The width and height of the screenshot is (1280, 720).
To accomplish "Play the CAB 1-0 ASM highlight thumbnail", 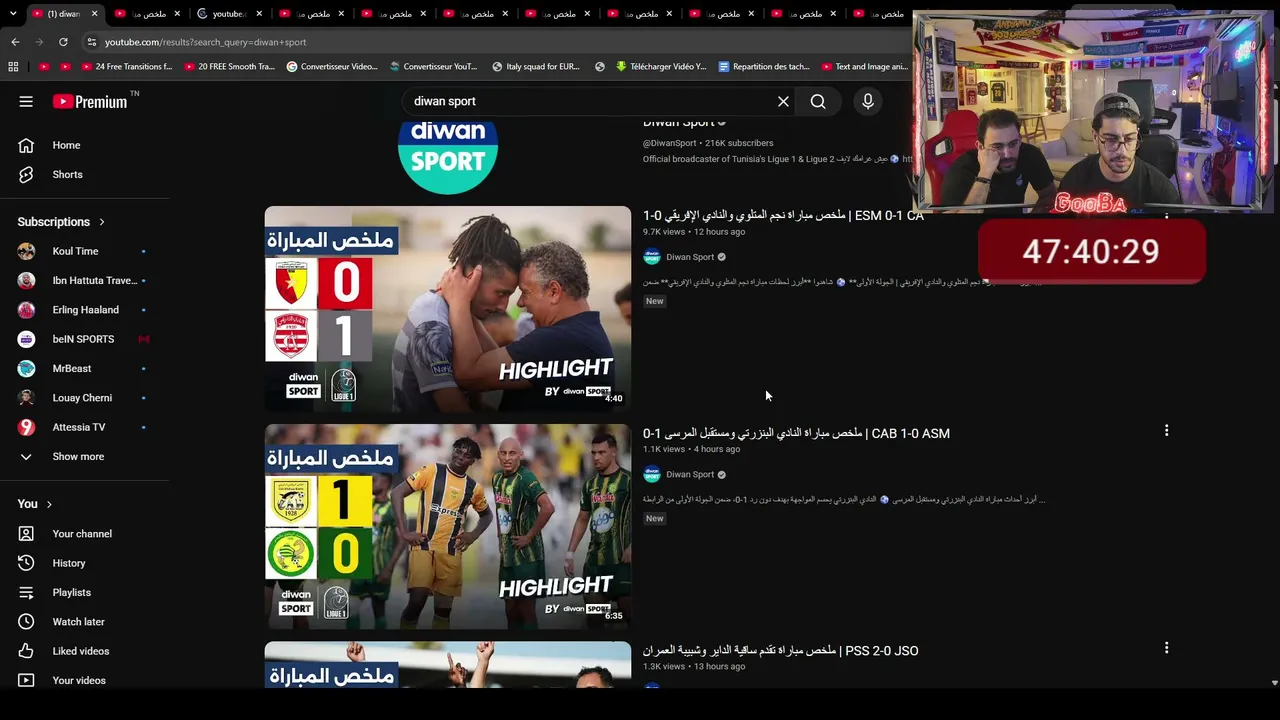I will tap(448, 527).
